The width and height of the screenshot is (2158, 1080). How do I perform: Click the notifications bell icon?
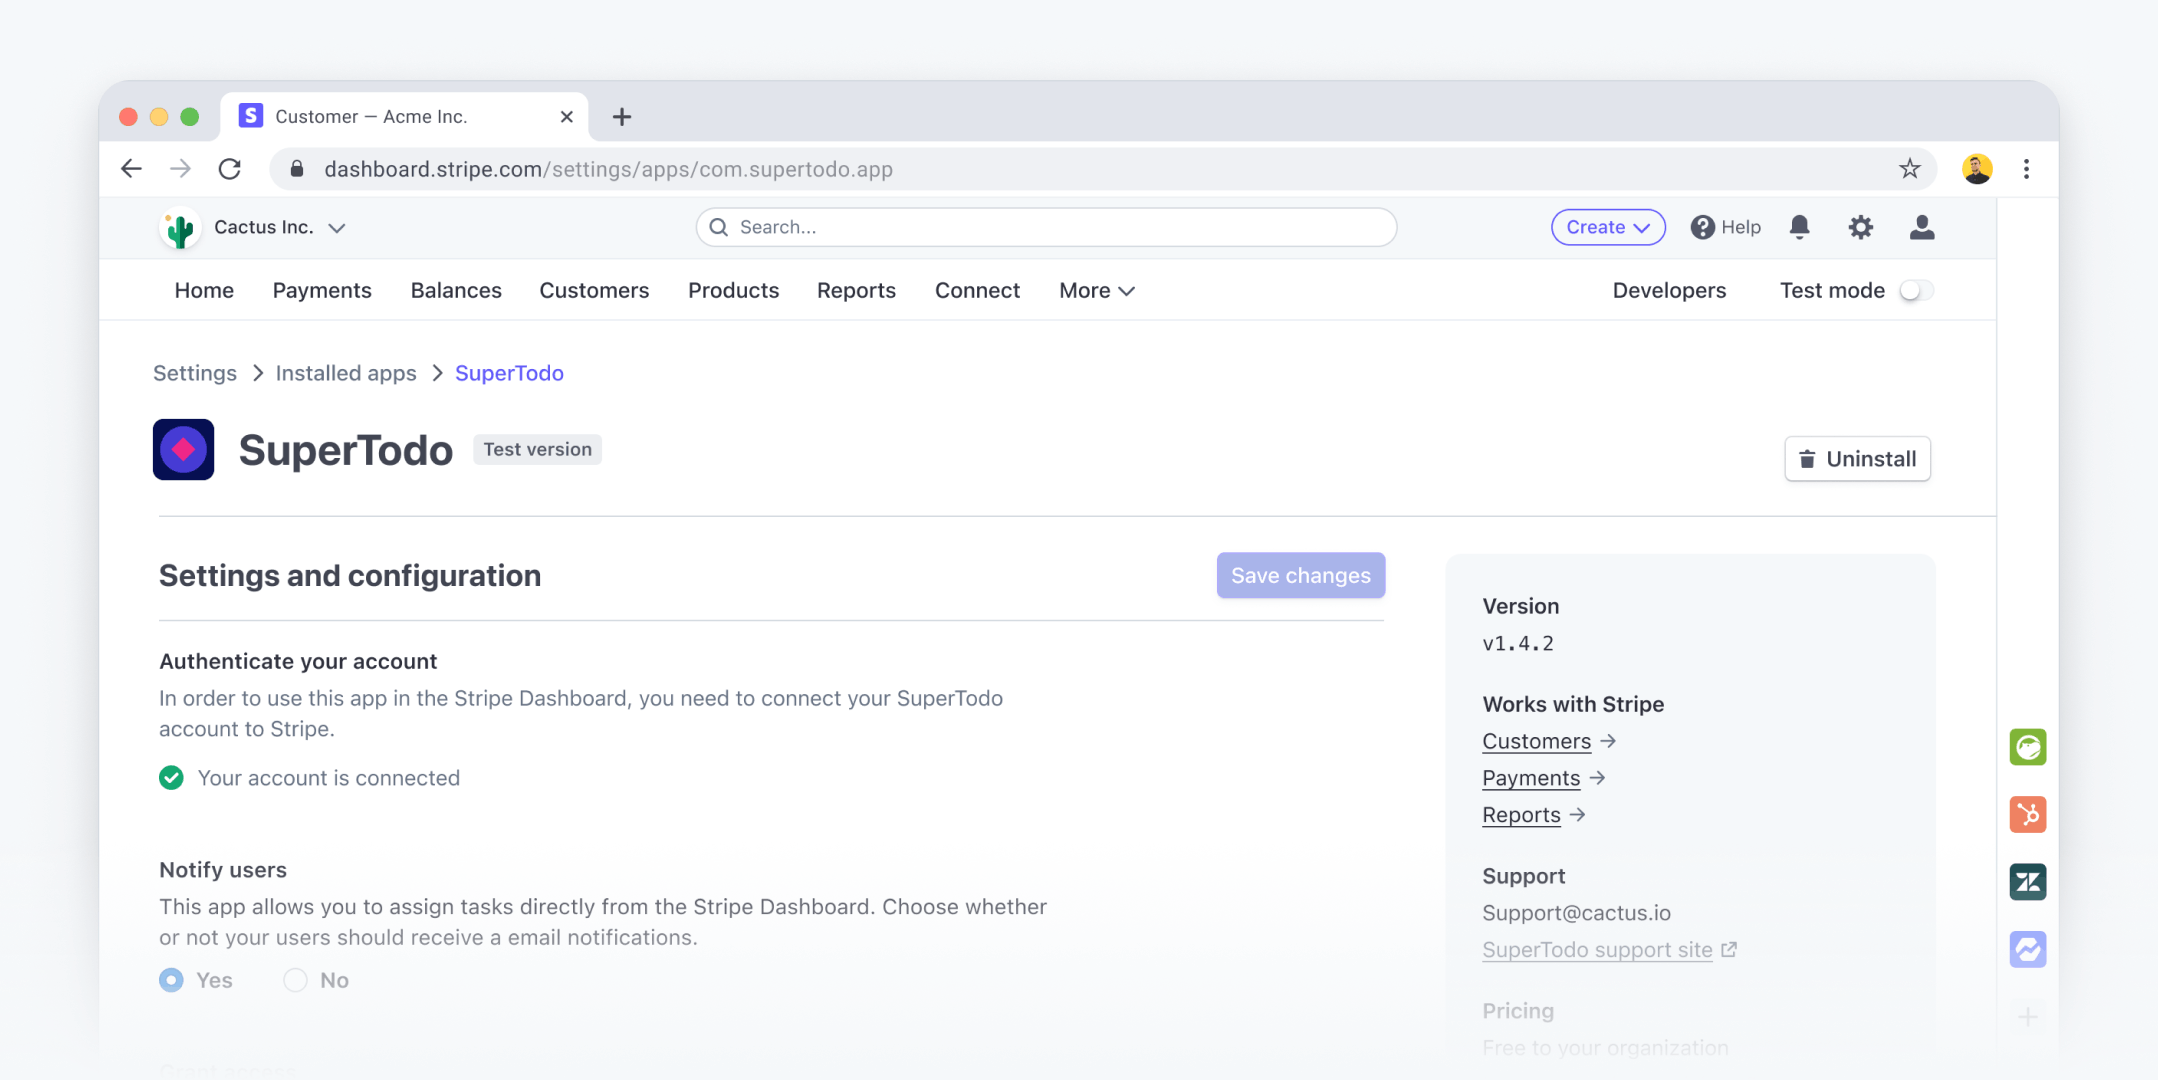pyautogui.click(x=1800, y=226)
